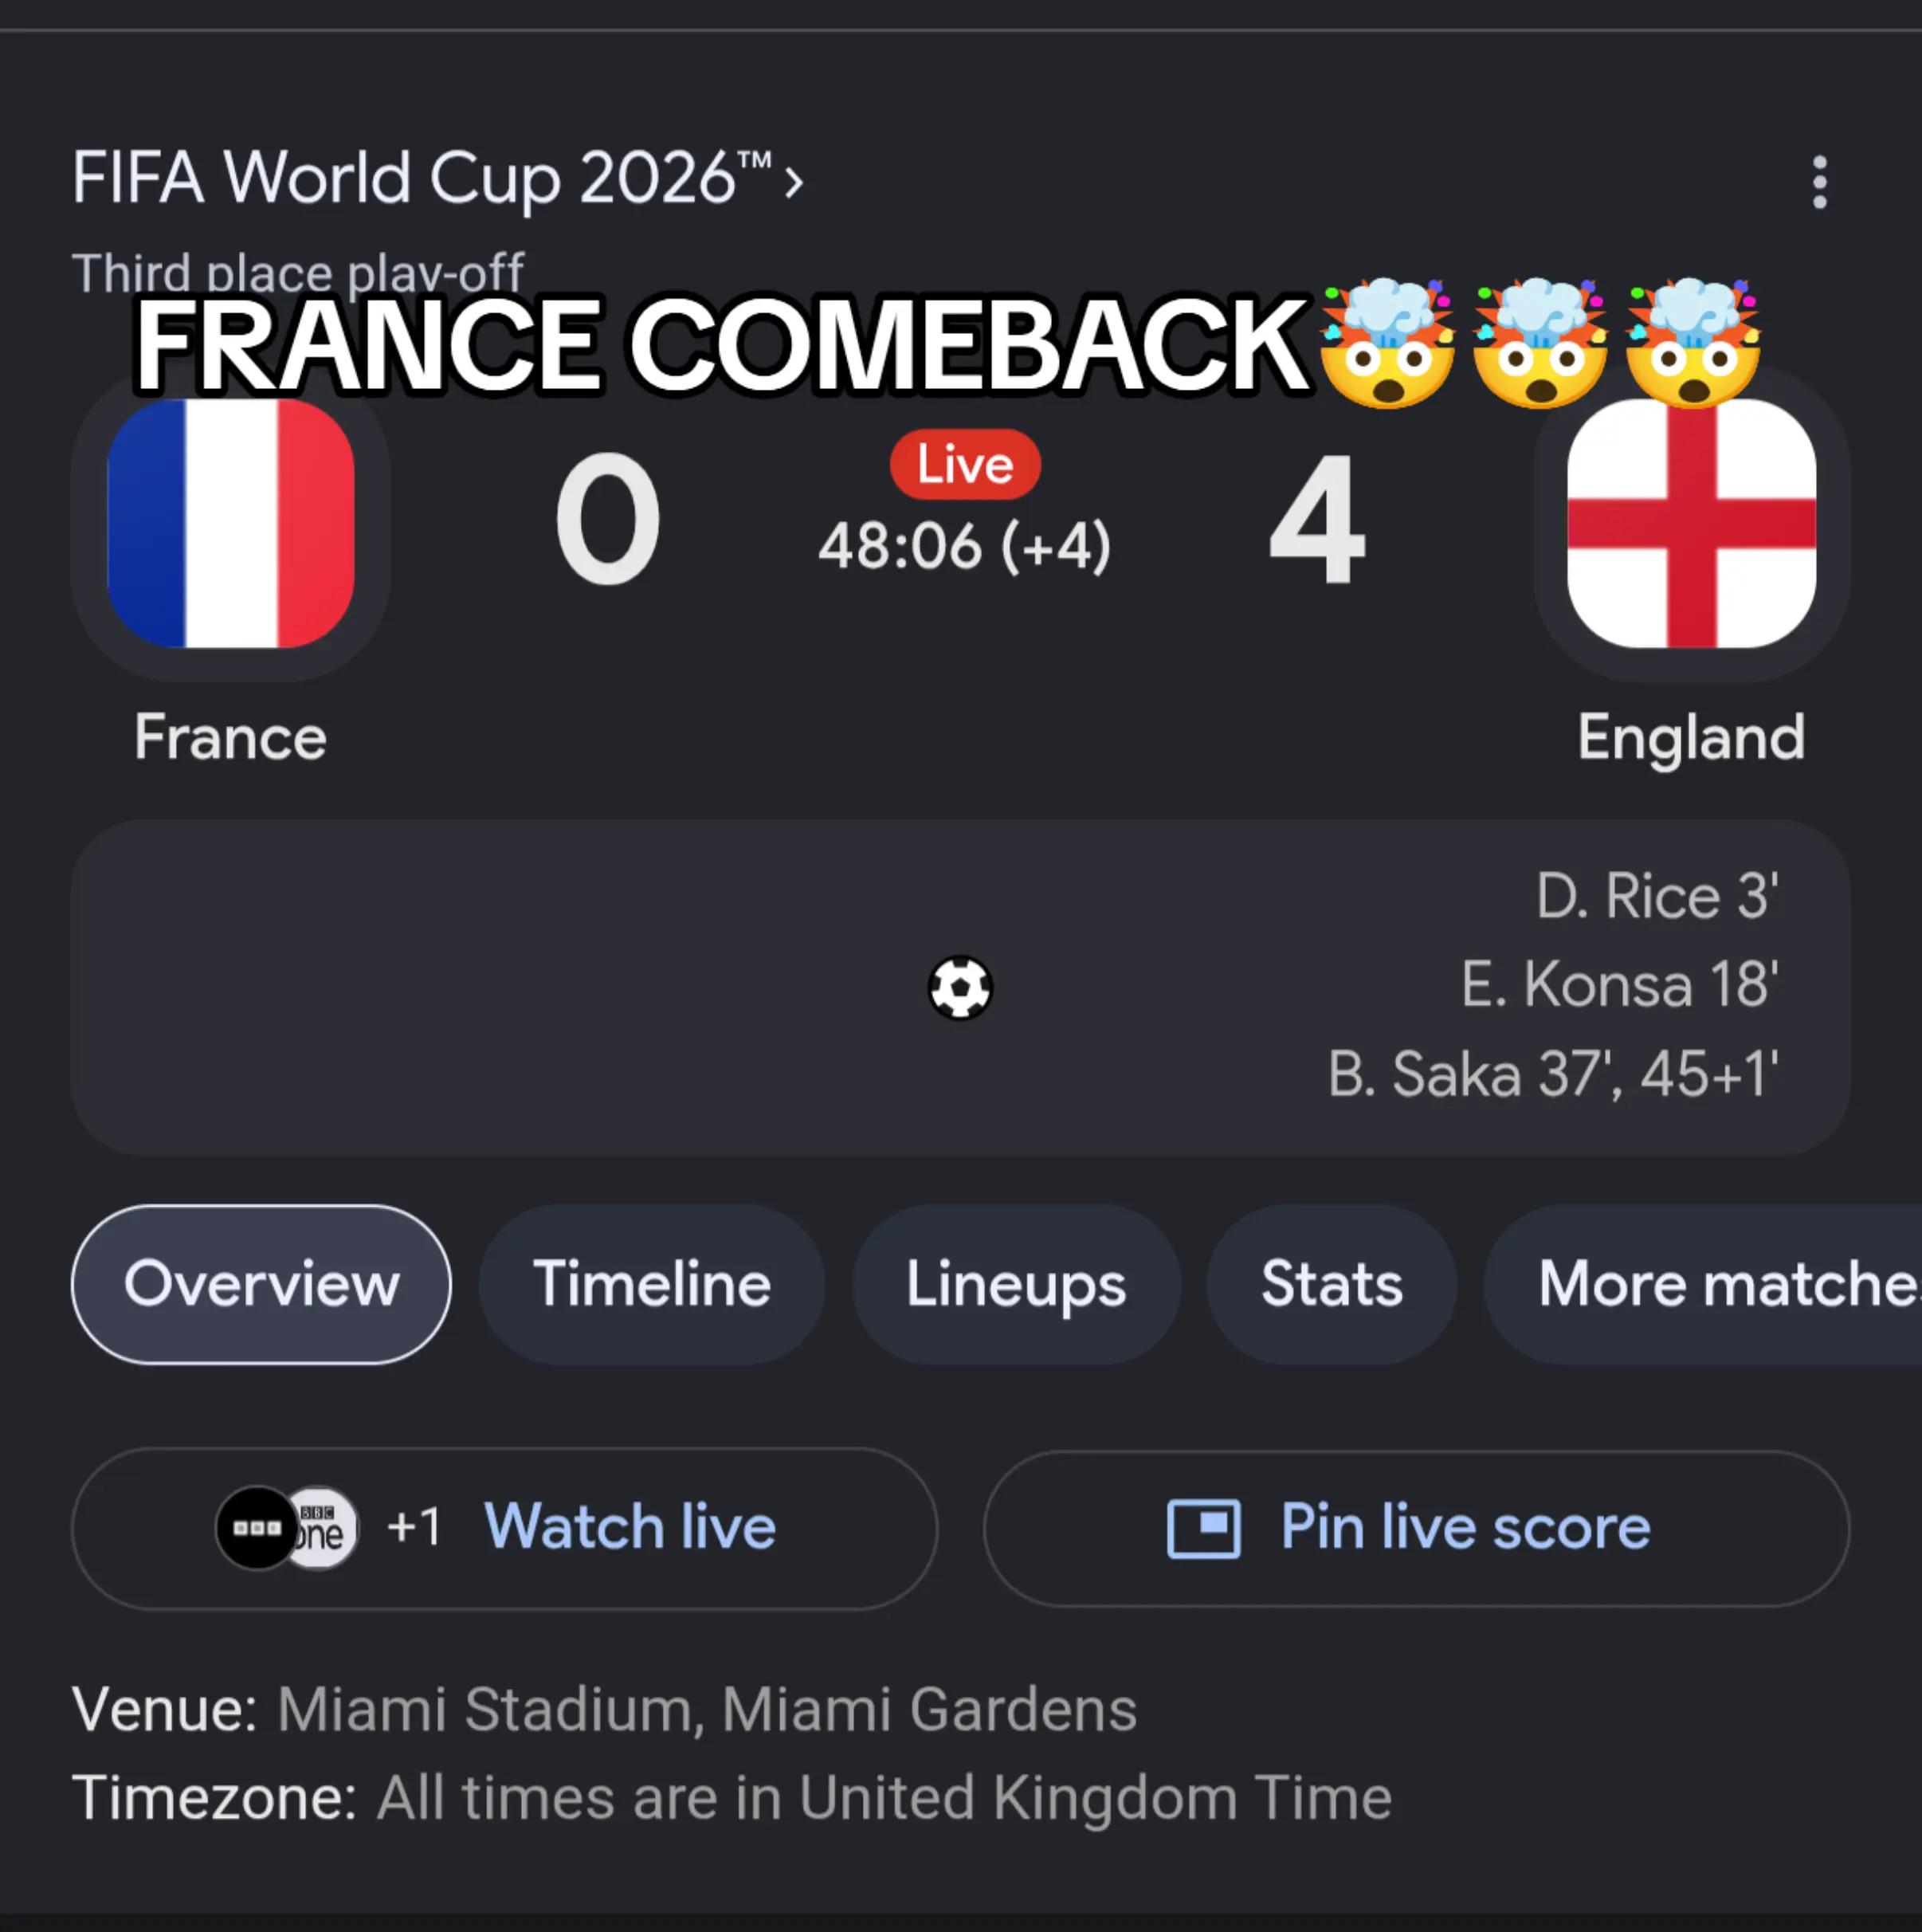Screen dimensions: 1922x1932
Task: Open the three-dot more options menu
Action: point(1819,182)
